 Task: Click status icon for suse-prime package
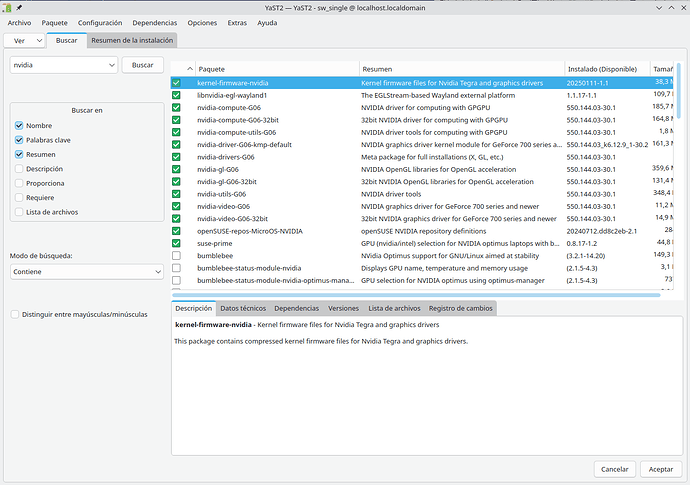(x=177, y=243)
